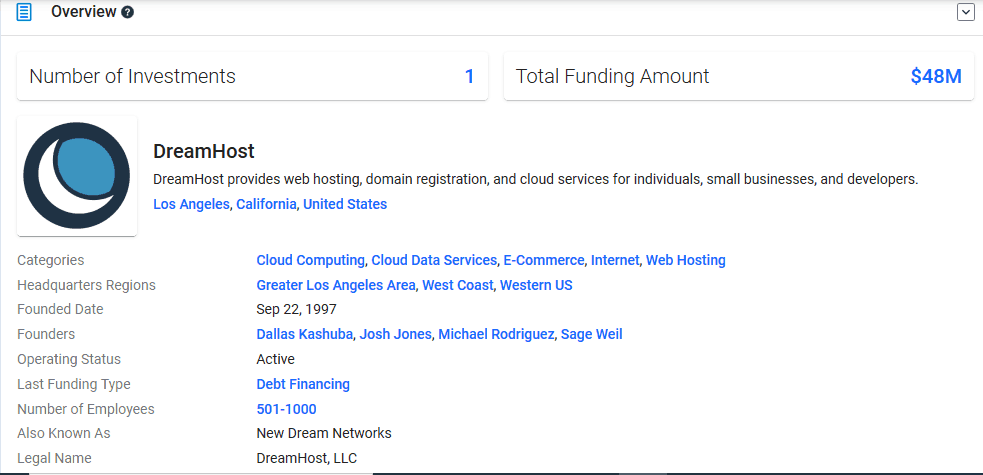Open the Debt Financing funding type

pyautogui.click(x=303, y=384)
